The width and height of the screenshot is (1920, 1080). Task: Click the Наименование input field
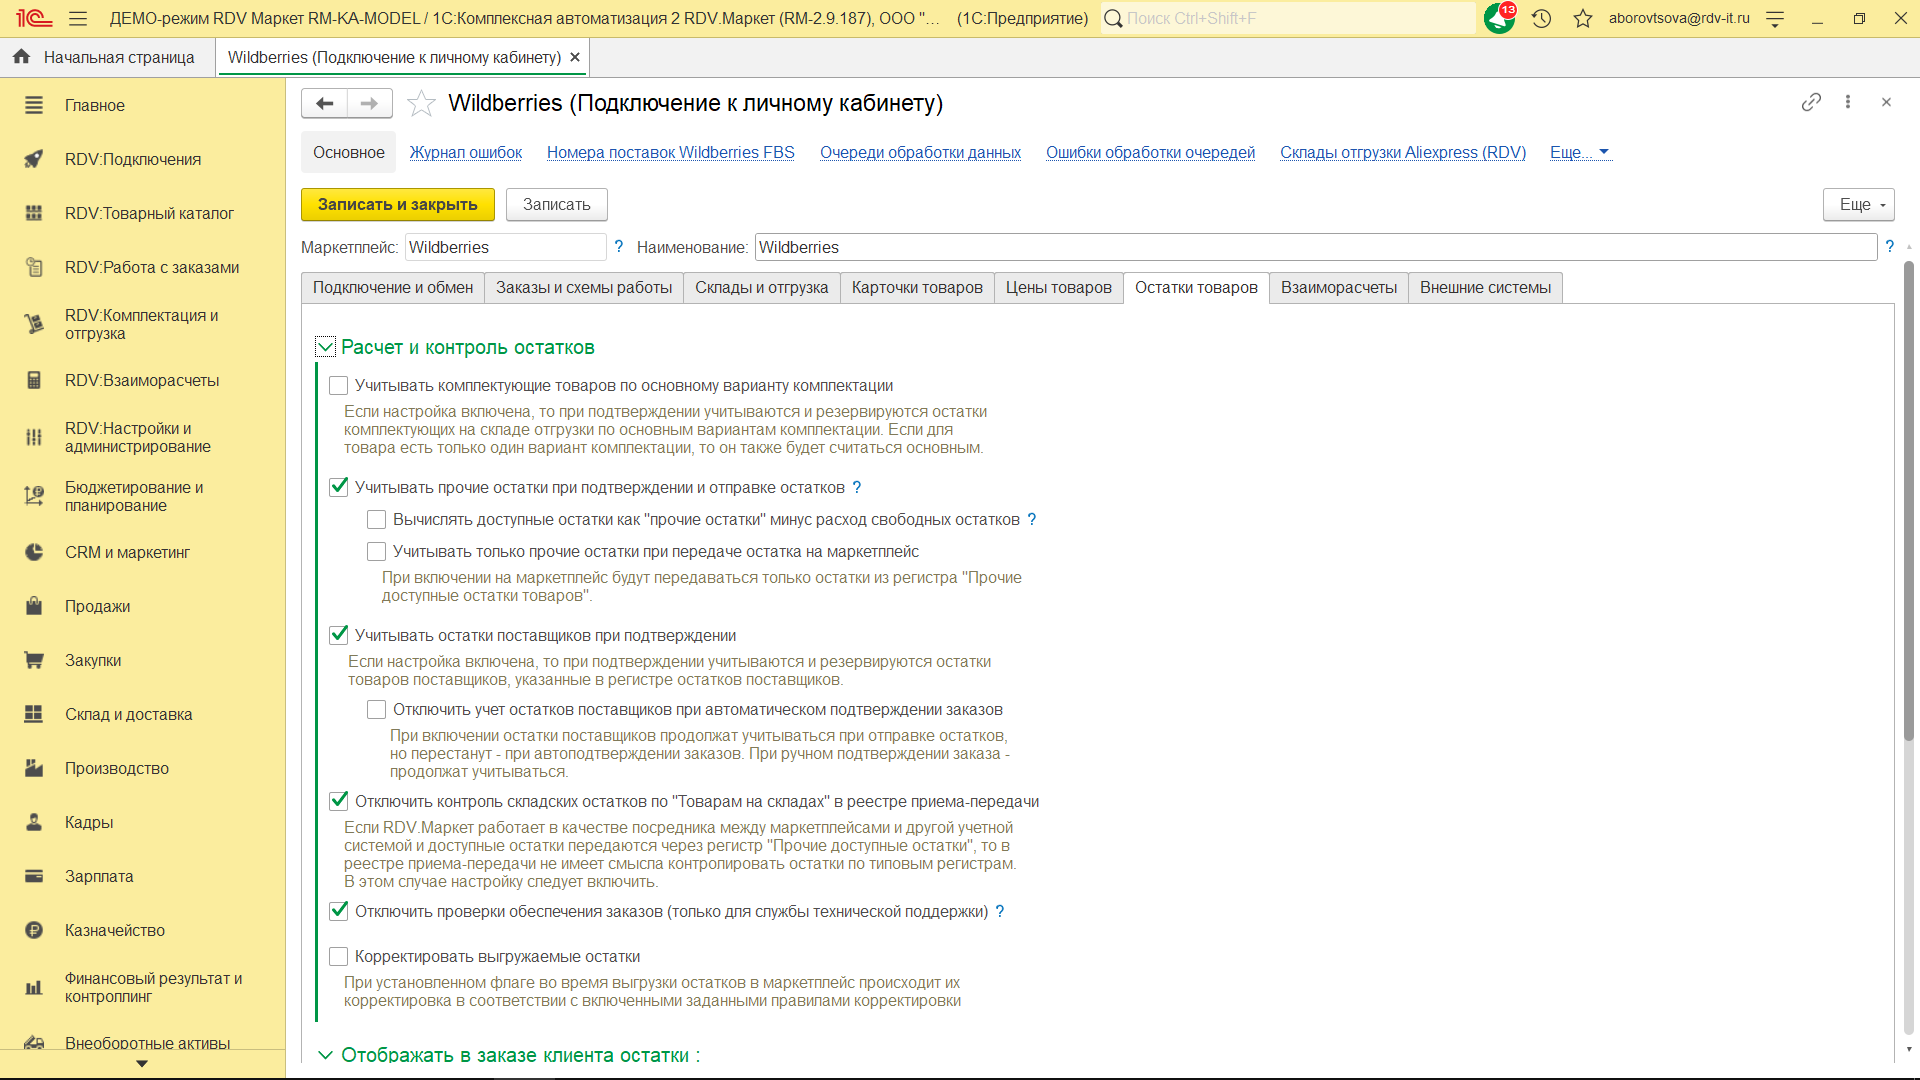coord(1315,247)
